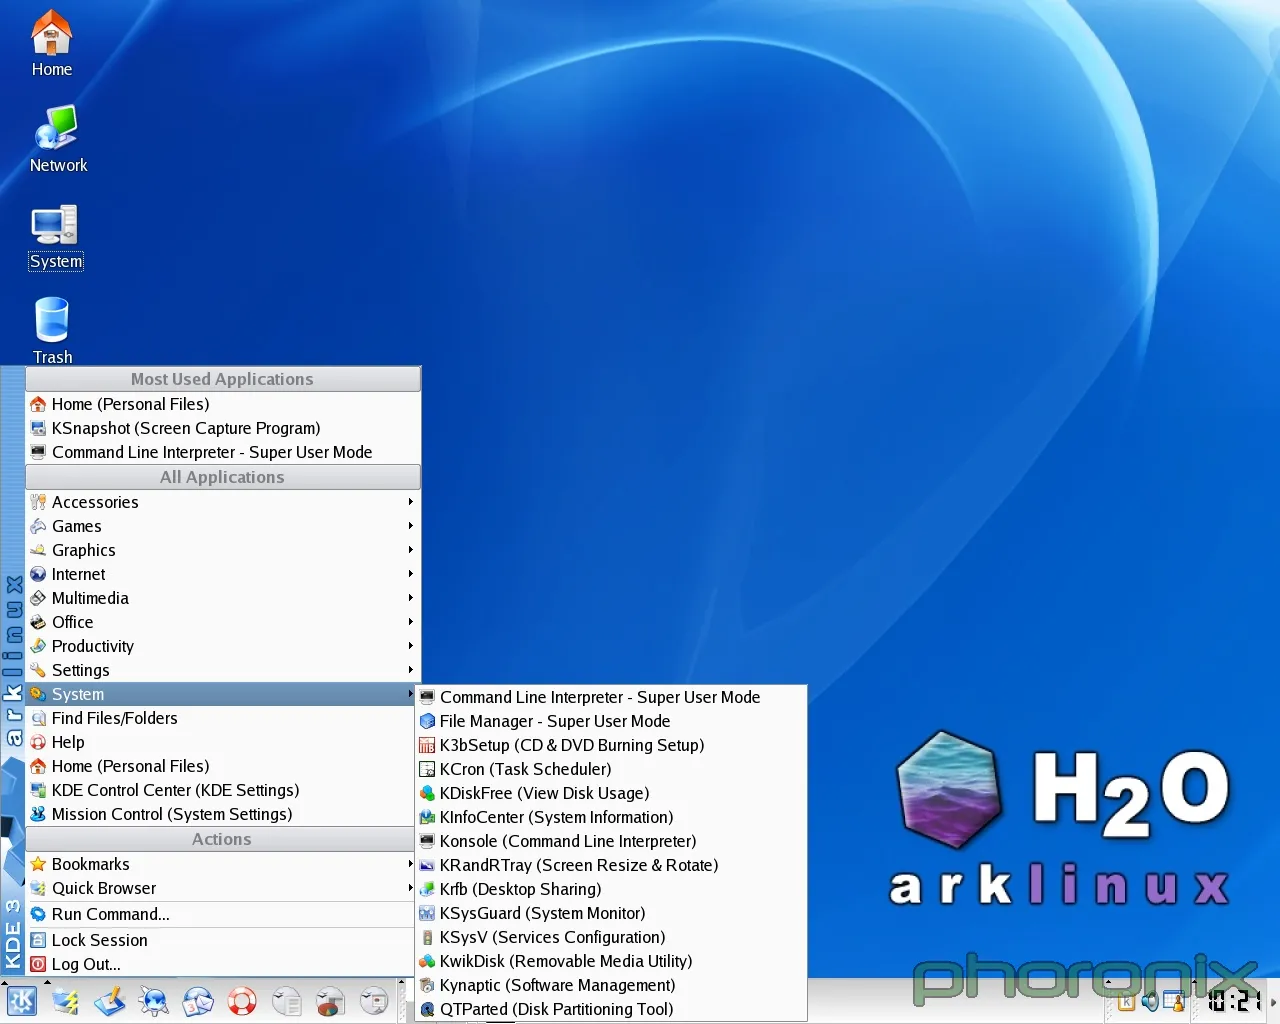Click the Klipper clipboard tray icon
1280x1024 pixels.
coord(1127,1000)
